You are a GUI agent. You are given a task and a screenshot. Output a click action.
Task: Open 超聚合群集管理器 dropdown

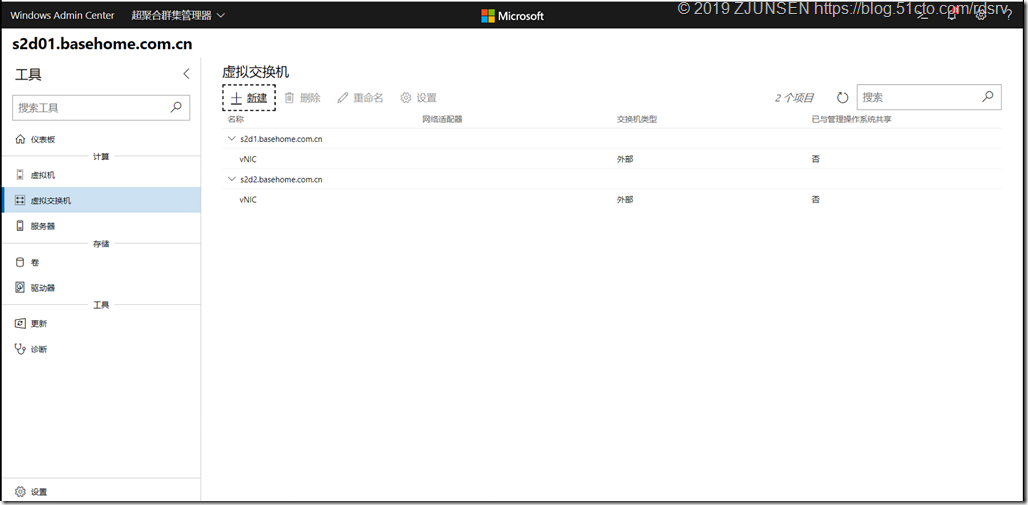[x=178, y=15]
